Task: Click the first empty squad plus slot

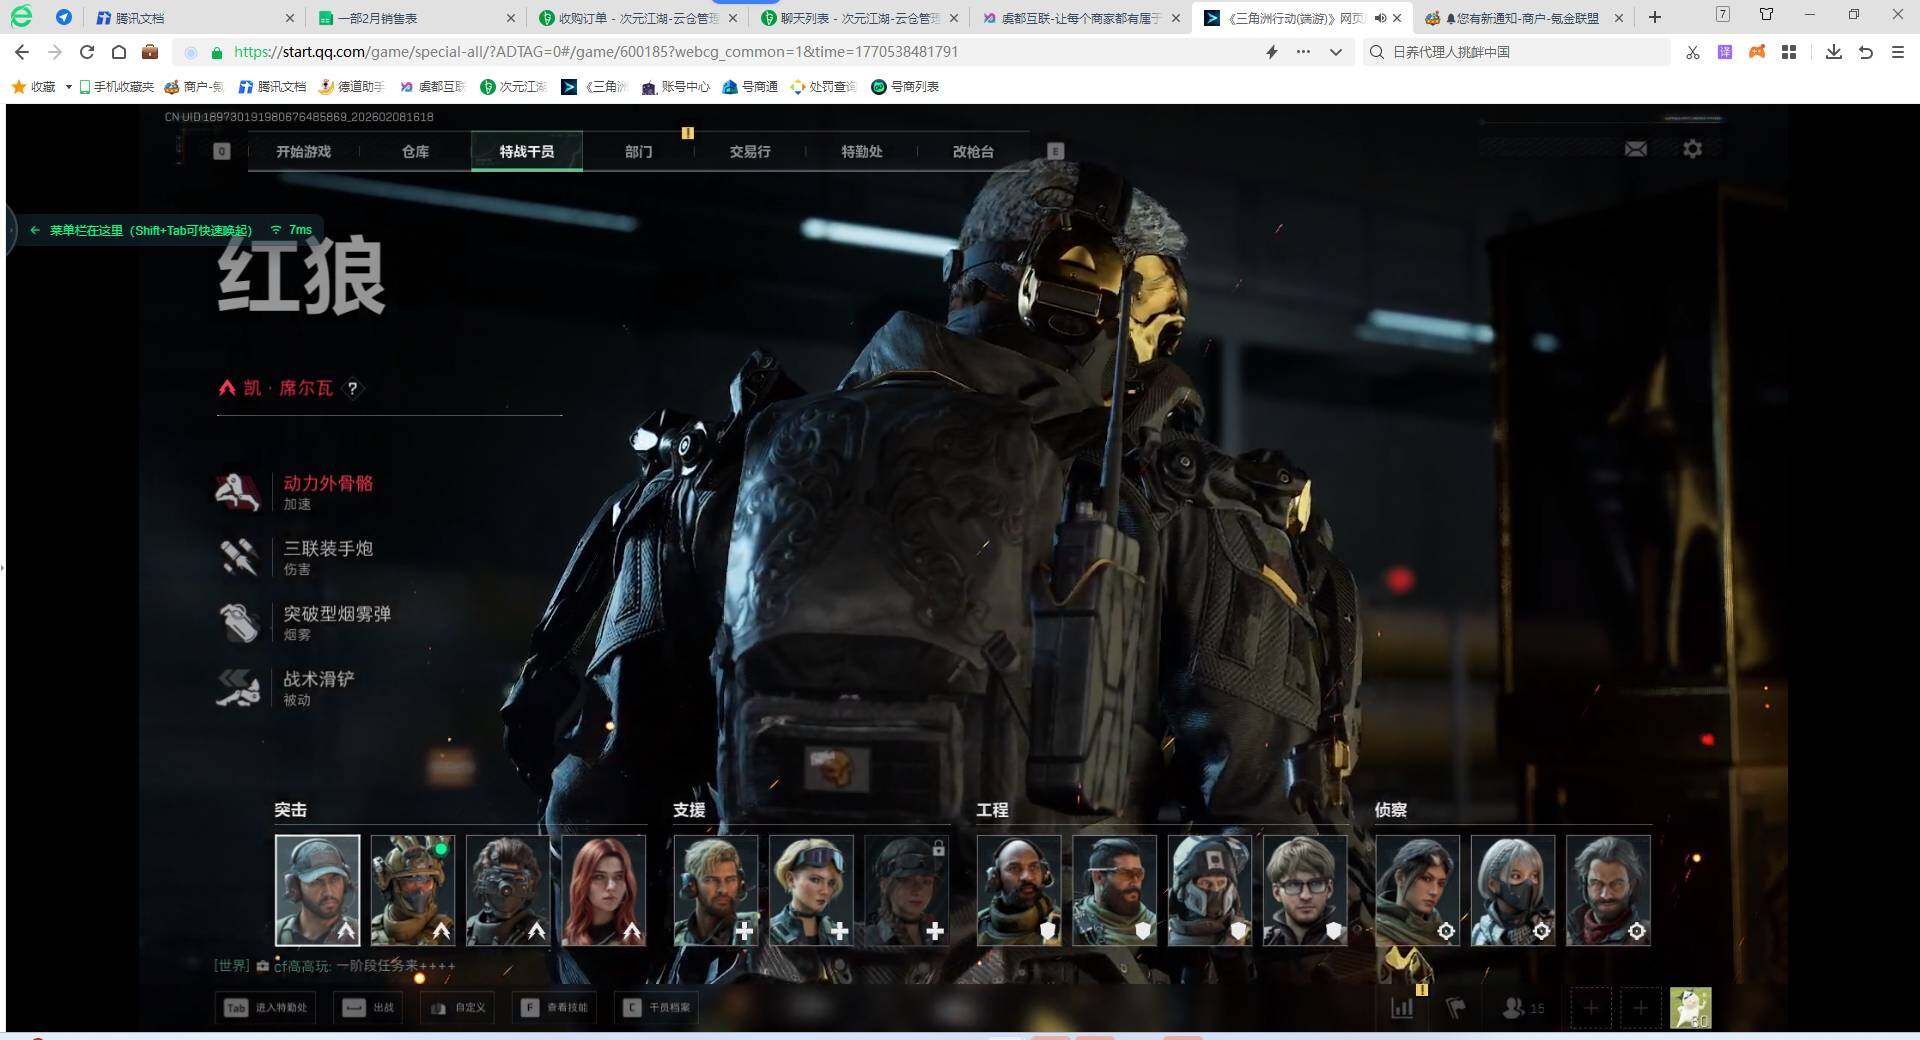Action: 1590,1008
